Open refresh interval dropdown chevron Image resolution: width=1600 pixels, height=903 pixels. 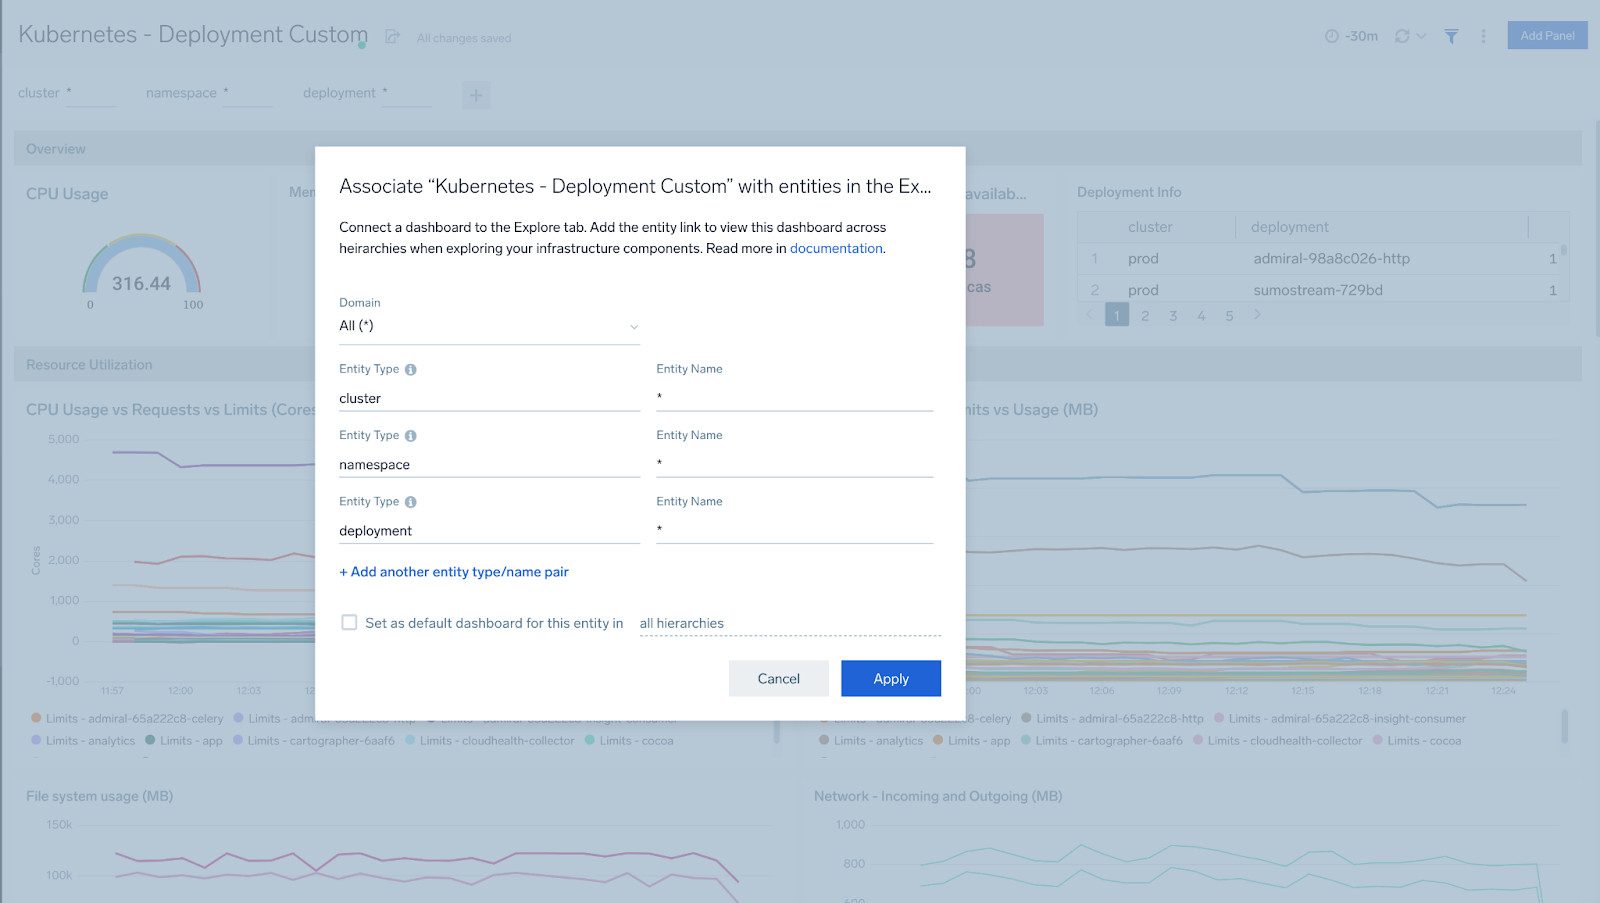click(1421, 36)
